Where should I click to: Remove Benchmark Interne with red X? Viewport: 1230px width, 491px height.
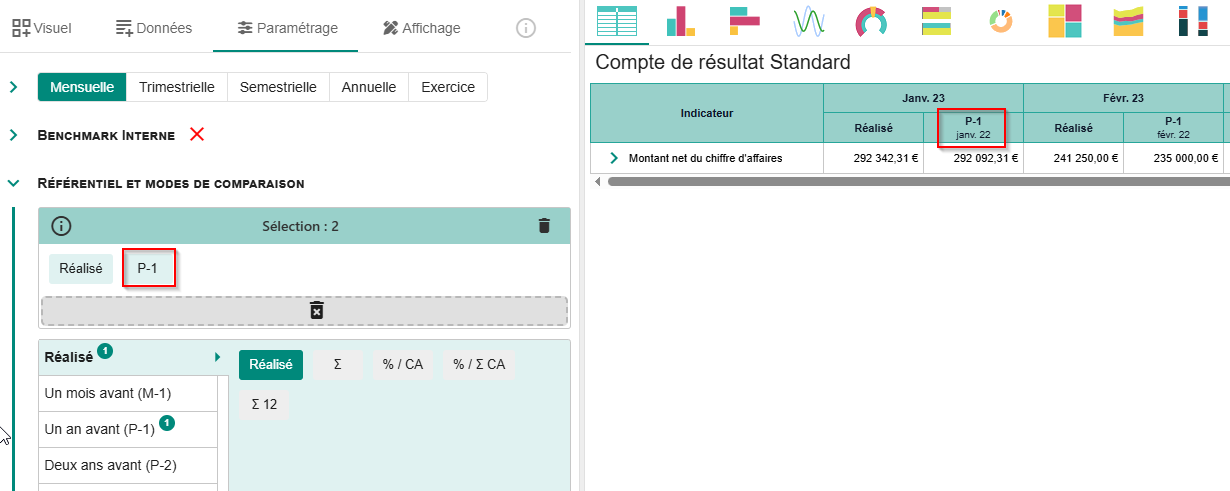tap(197, 134)
